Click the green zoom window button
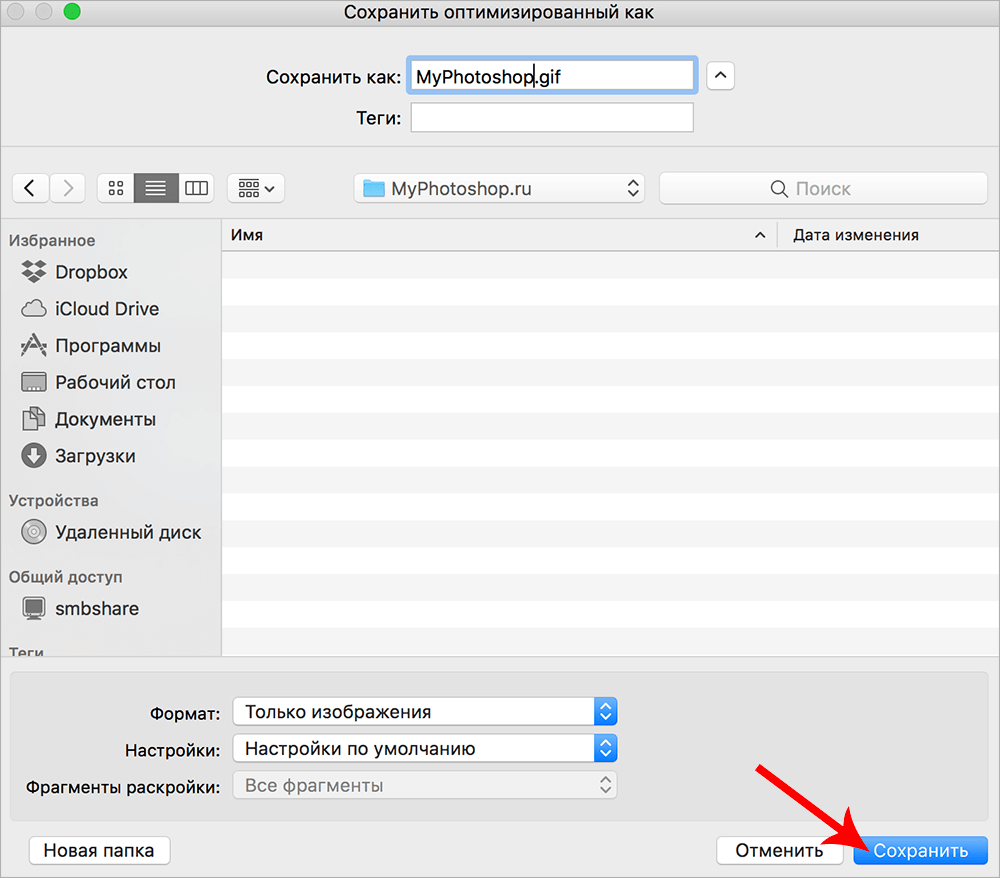This screenshot has height=878, width=1000. tap(72, 11)
